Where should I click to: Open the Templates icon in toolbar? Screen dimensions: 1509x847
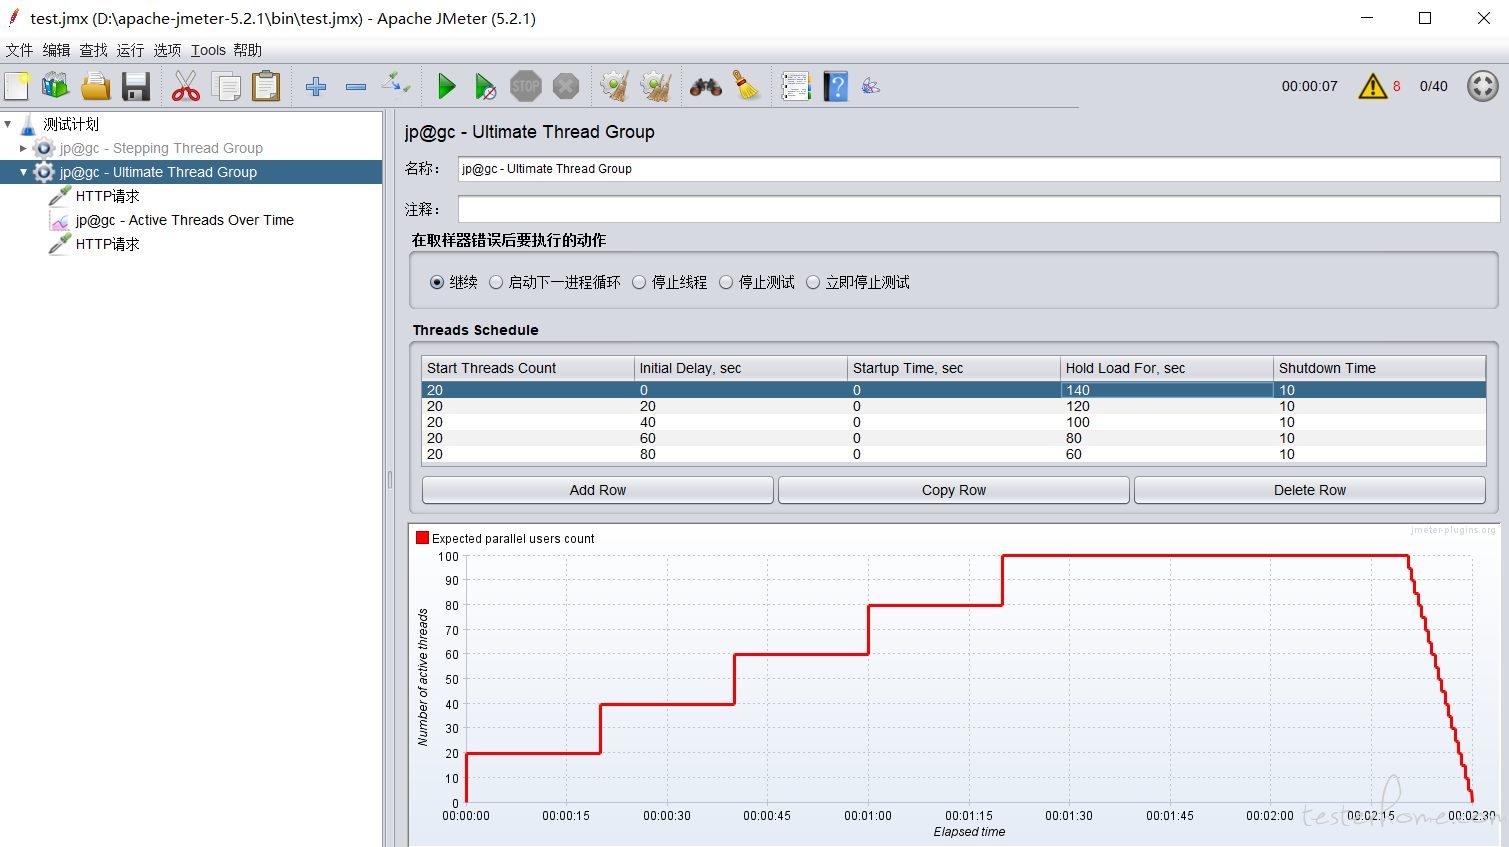(56, 87)
